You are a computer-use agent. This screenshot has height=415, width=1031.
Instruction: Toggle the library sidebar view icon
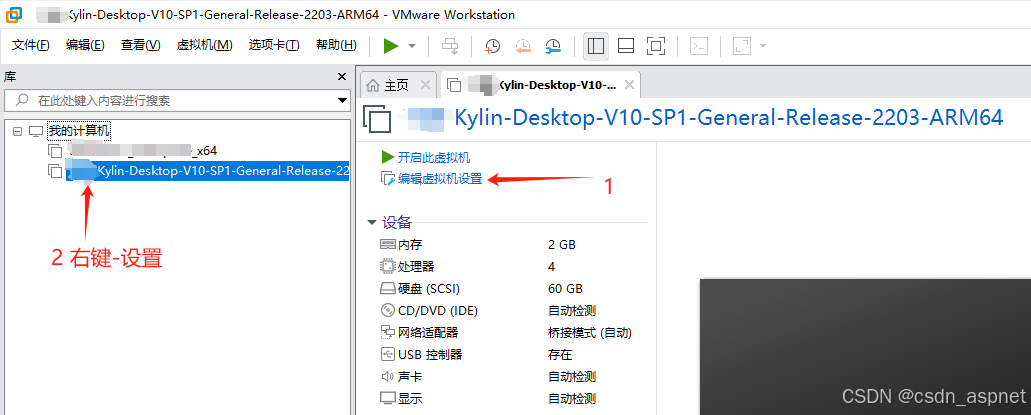[x=596, y=45]
